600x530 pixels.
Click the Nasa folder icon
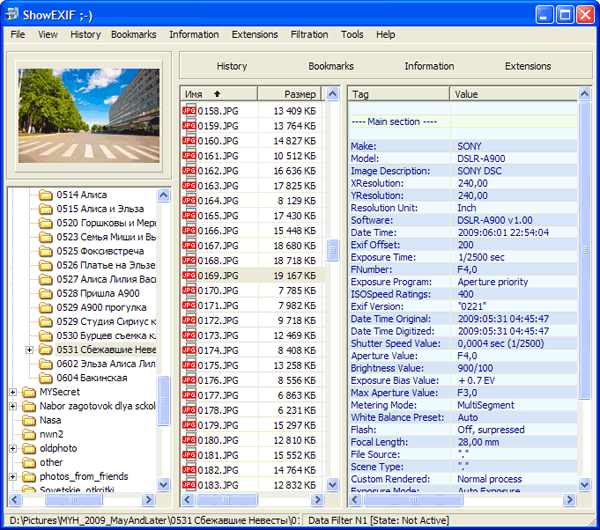click(x=29, y=421)
